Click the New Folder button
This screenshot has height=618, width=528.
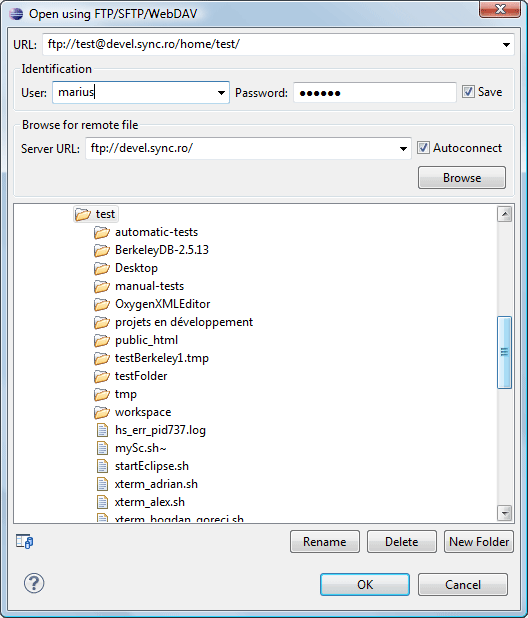479,542
